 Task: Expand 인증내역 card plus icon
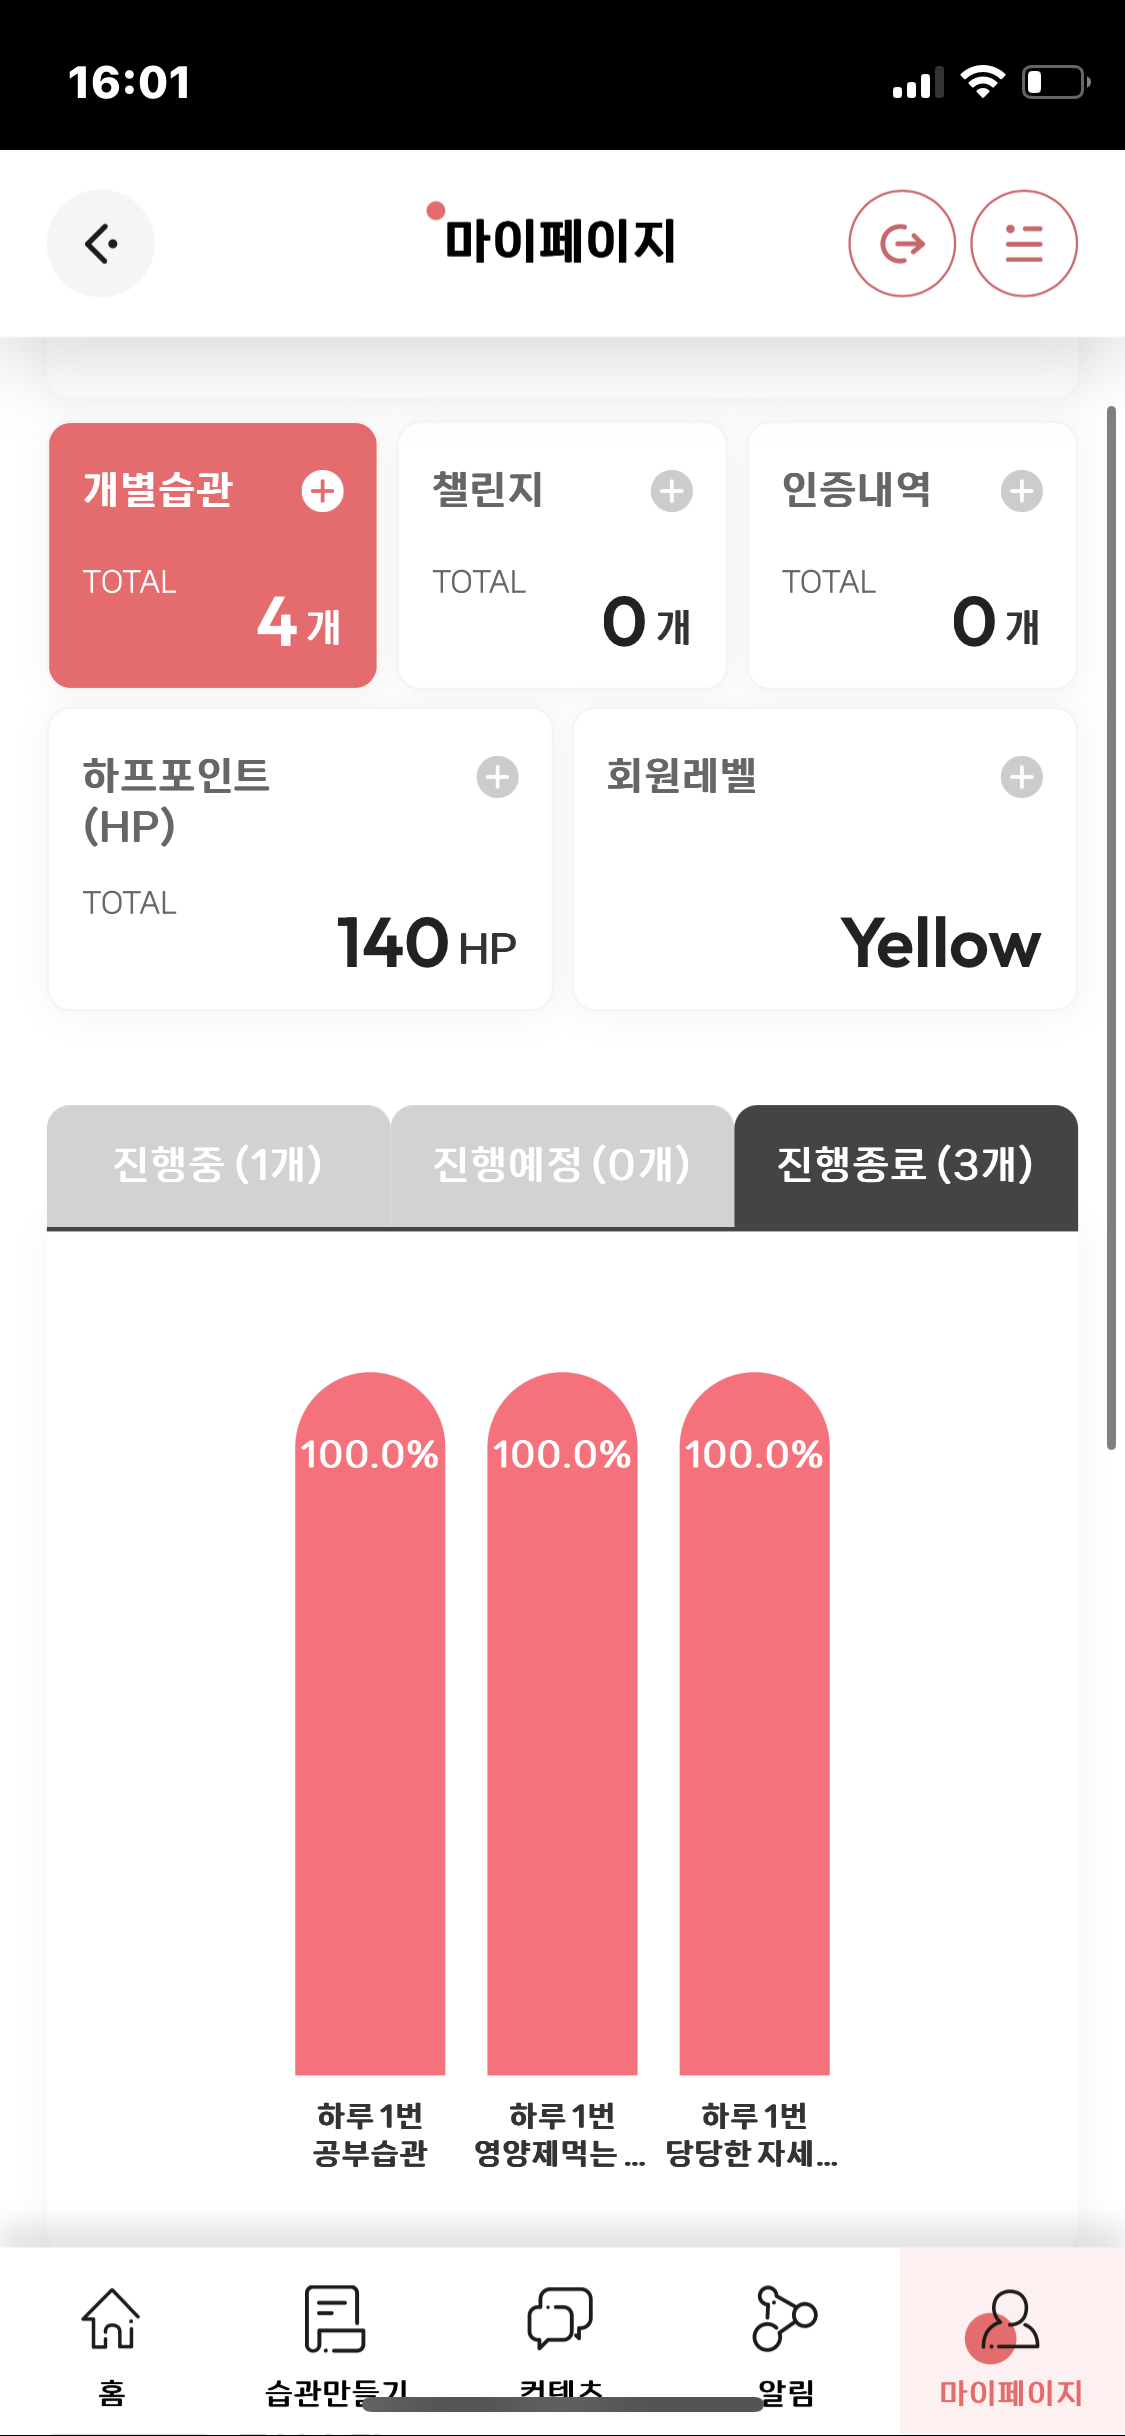(1021, 491)
